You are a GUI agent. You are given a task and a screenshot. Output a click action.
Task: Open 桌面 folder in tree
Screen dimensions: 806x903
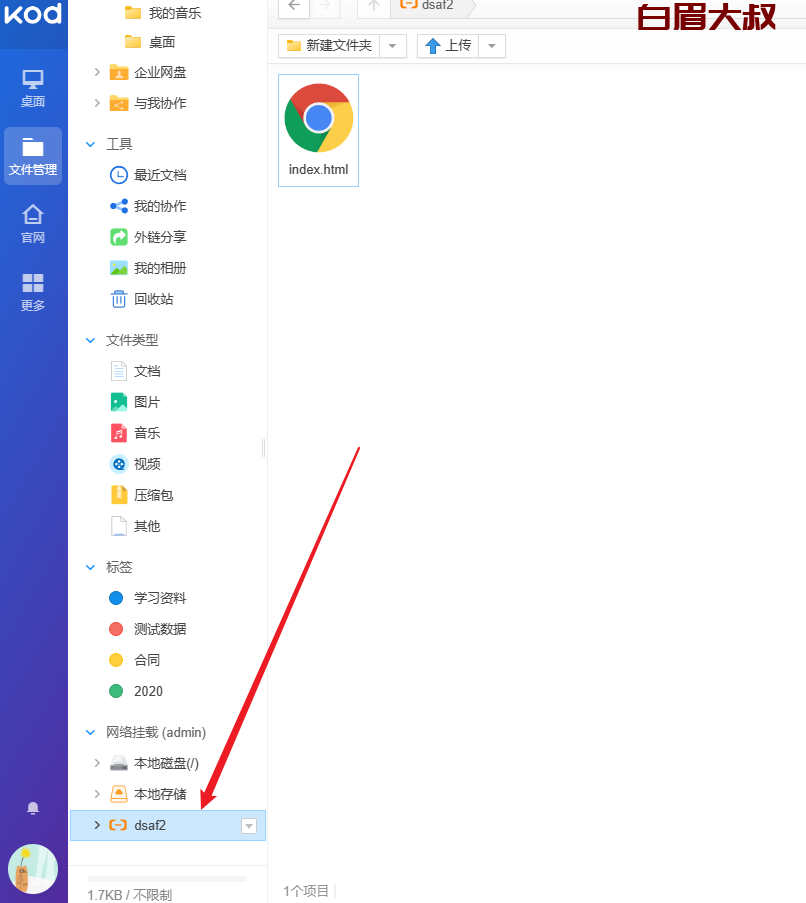pyautogui.click(x=162, y=43)
